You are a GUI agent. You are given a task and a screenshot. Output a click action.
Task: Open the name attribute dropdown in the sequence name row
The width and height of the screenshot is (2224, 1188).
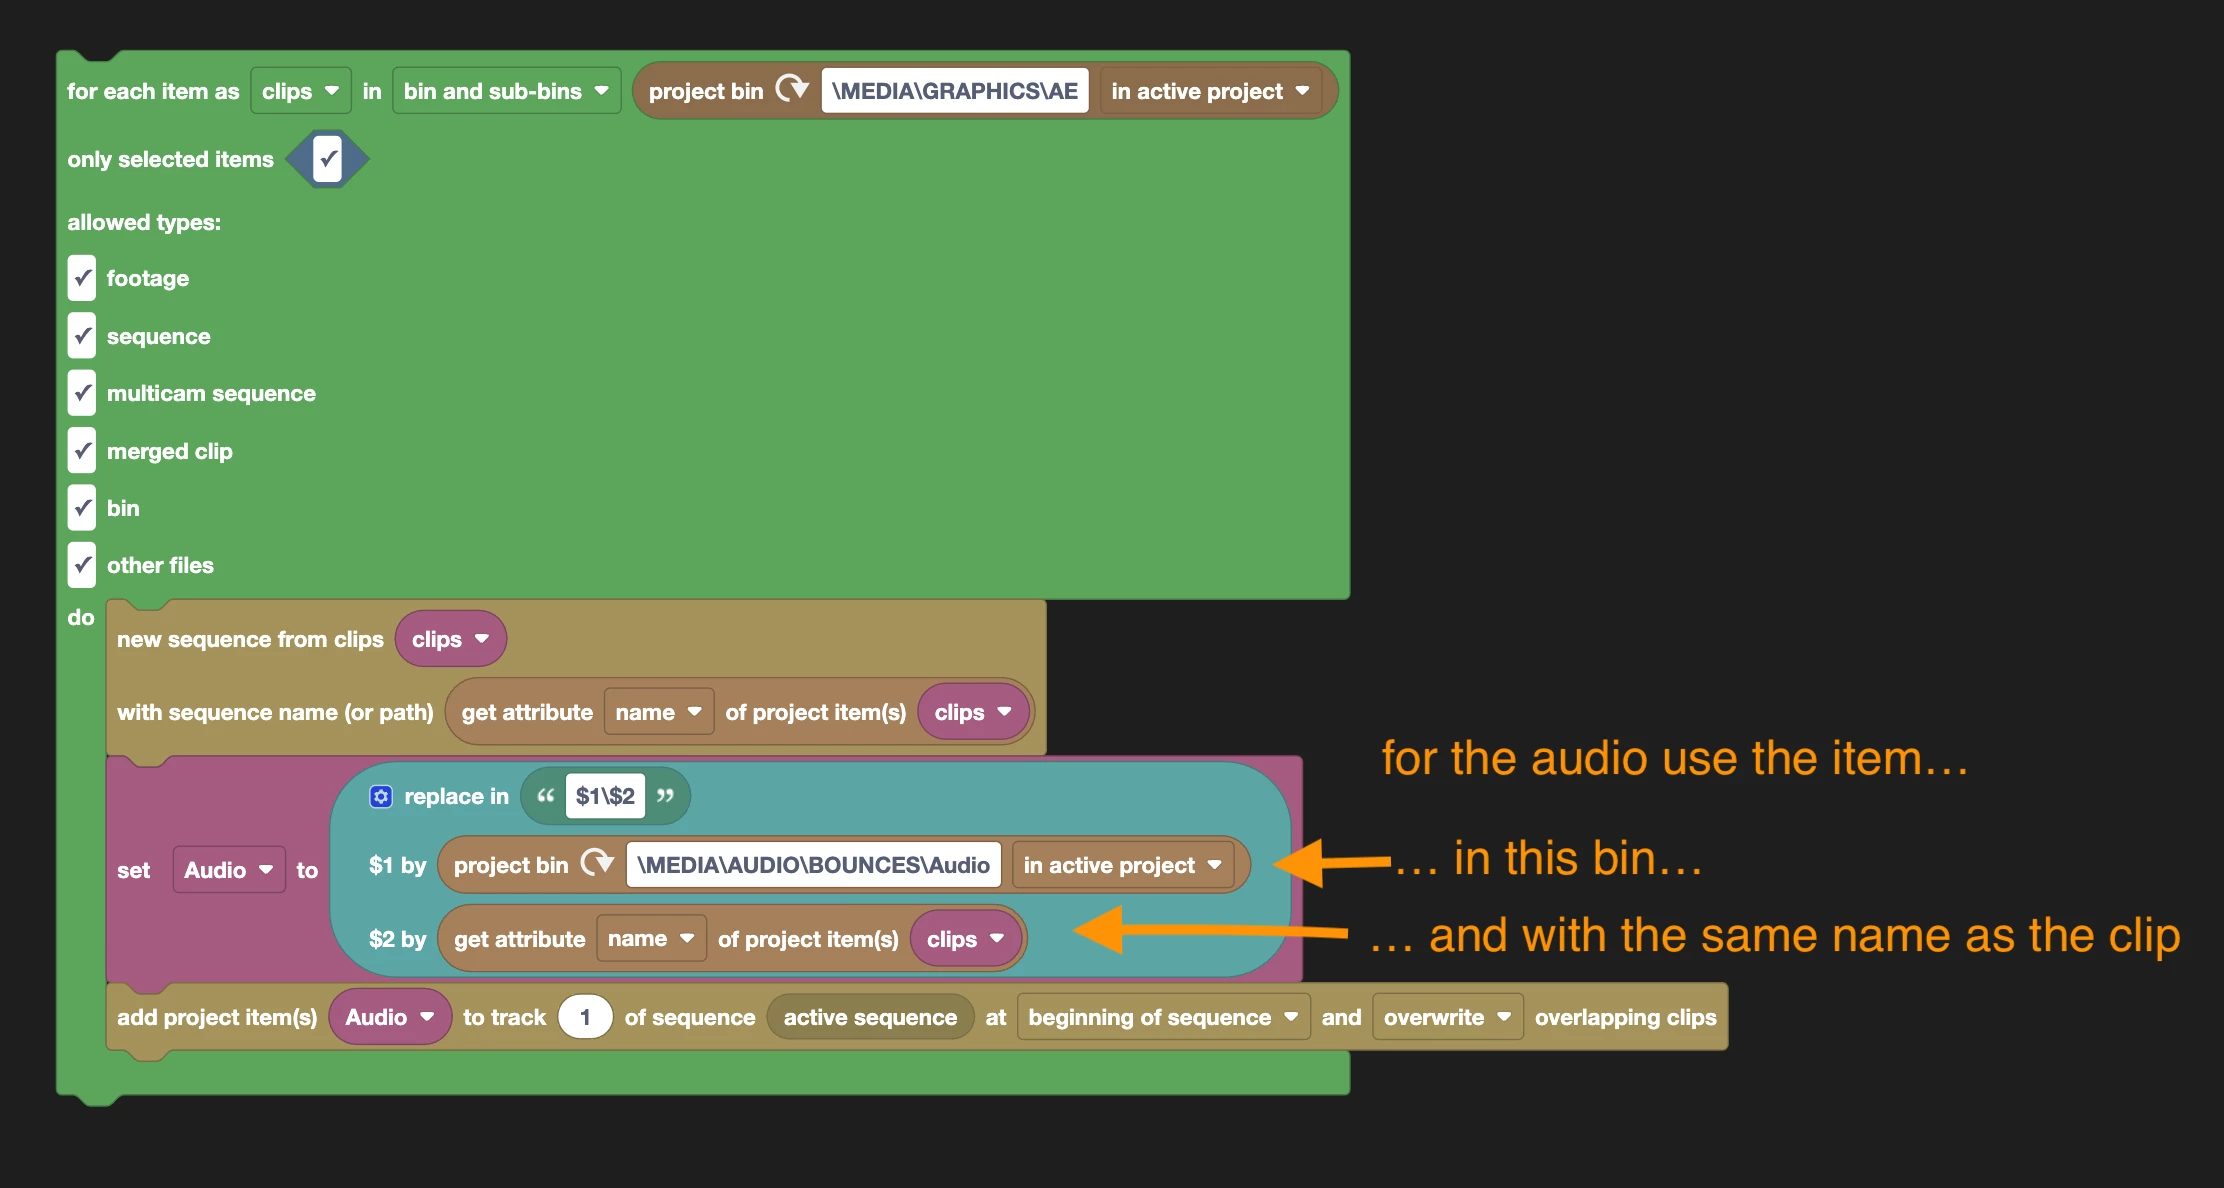click(x=658, y=712)
